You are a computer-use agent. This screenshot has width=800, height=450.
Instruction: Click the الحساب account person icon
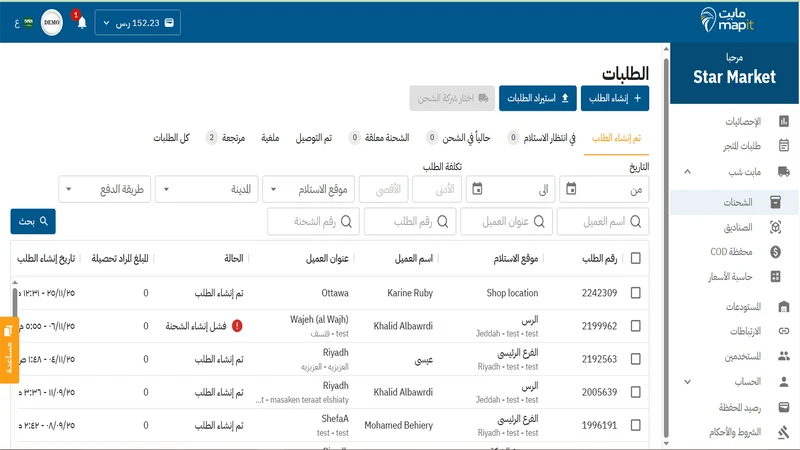(784, 382)
